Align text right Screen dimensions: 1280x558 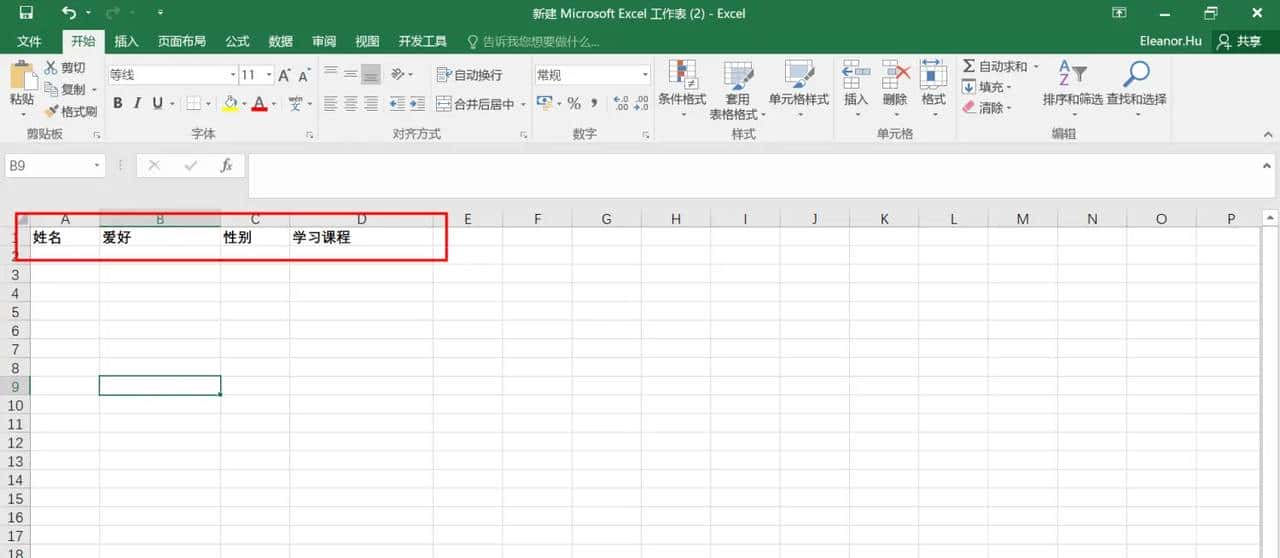tap(371, 103)
